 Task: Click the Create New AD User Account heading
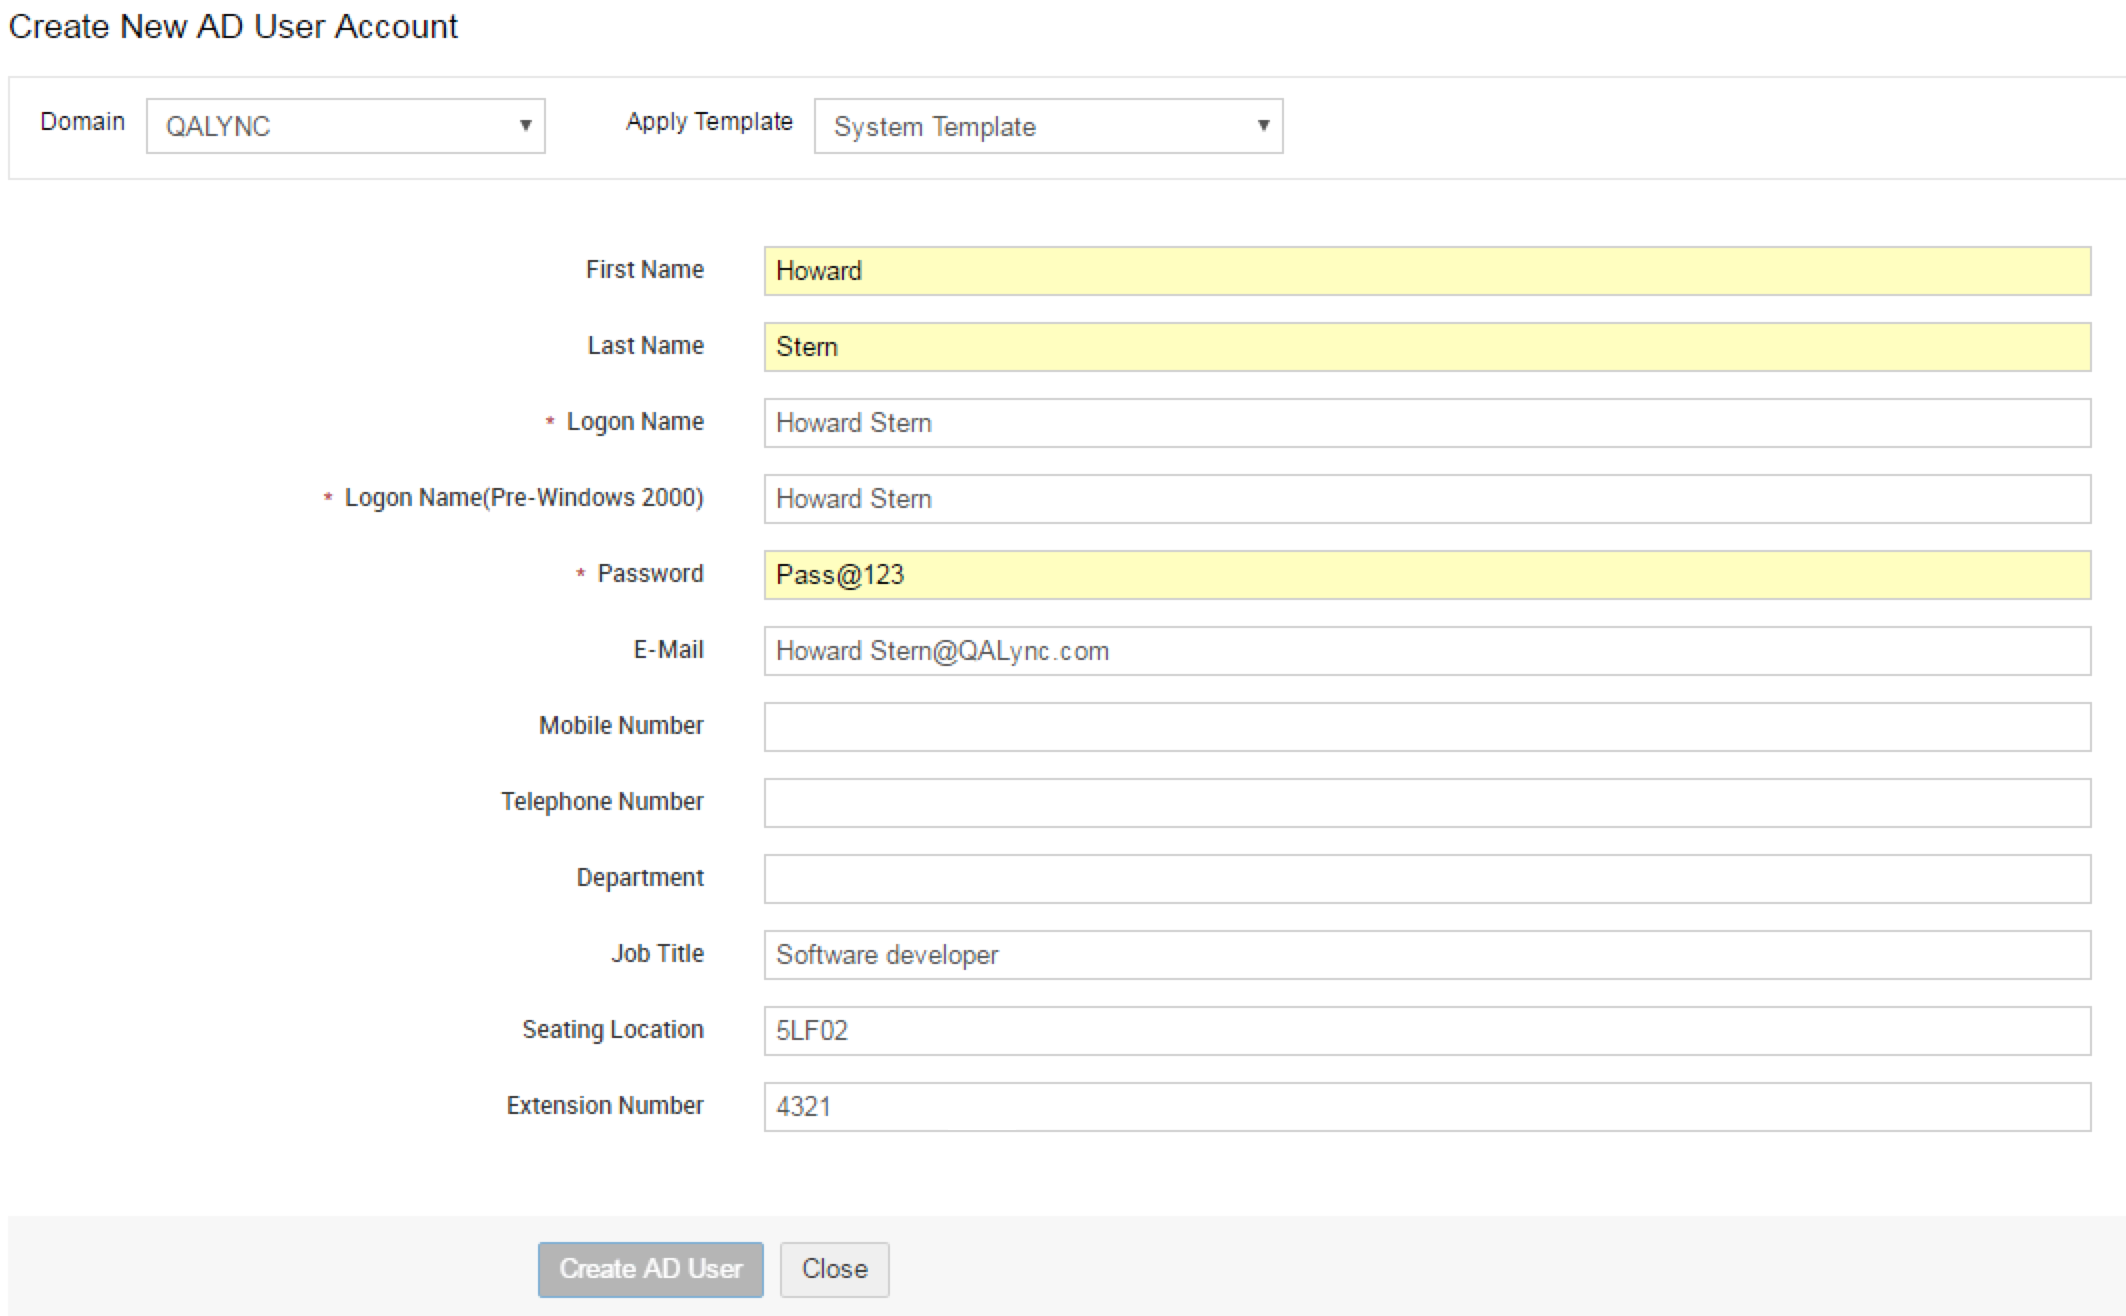point(233,26)
